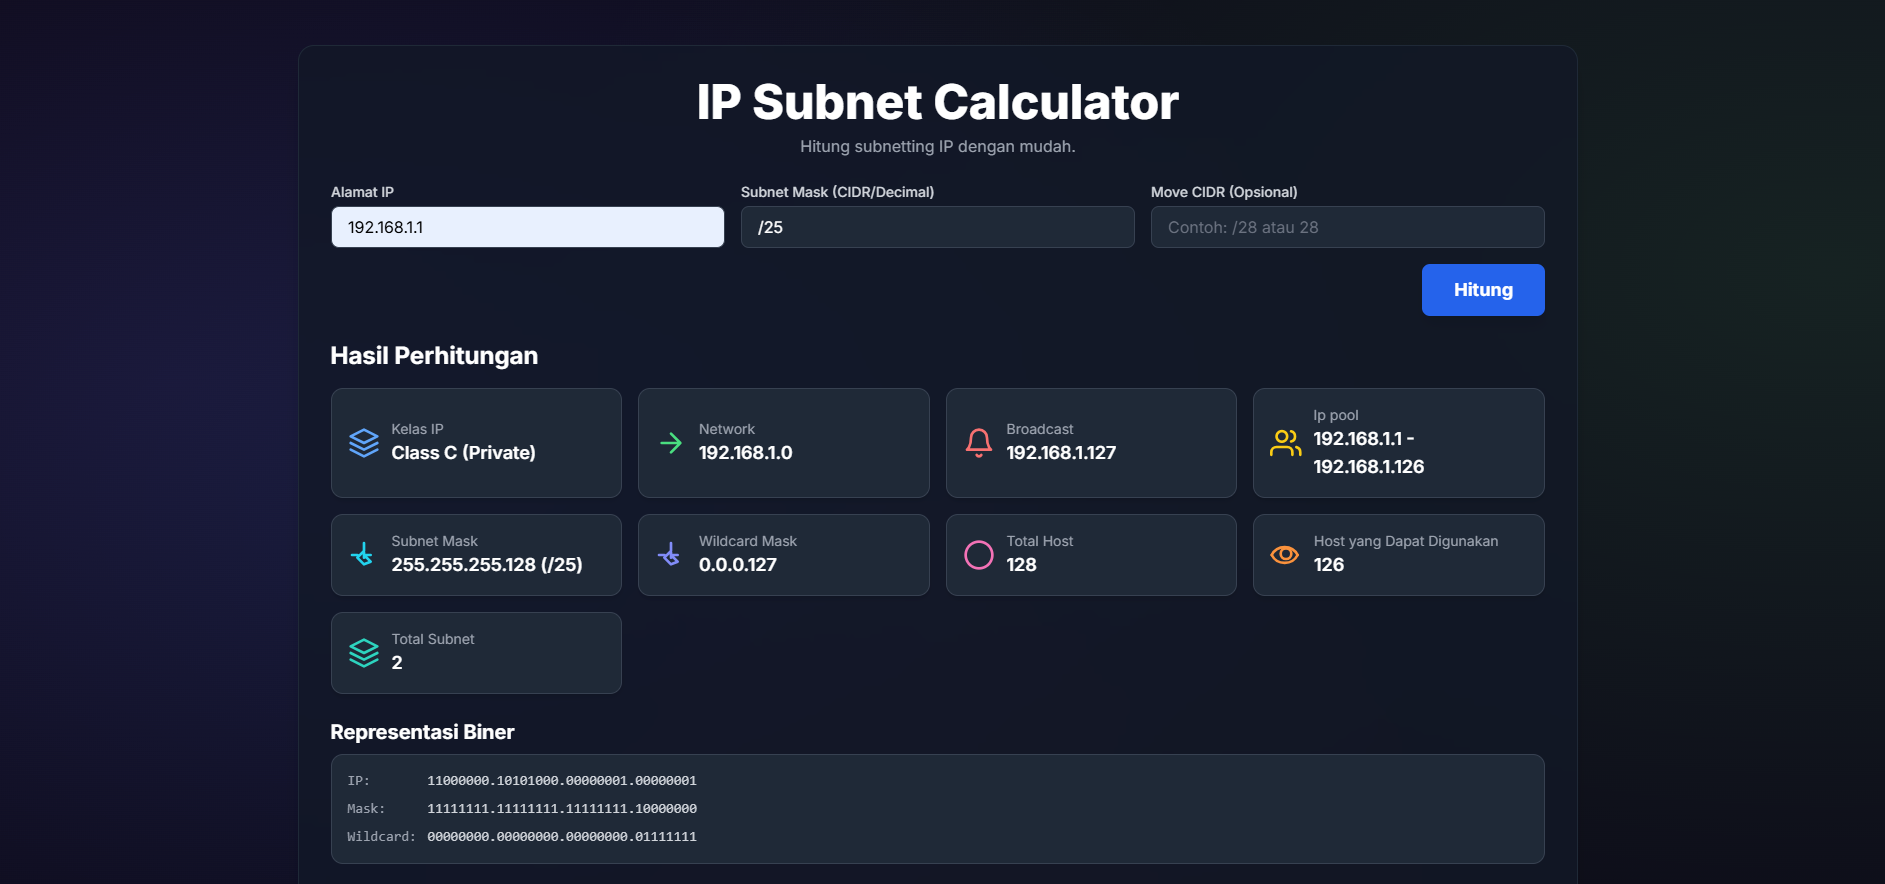Select the network address 192.168.1.0

coord(746,453)
